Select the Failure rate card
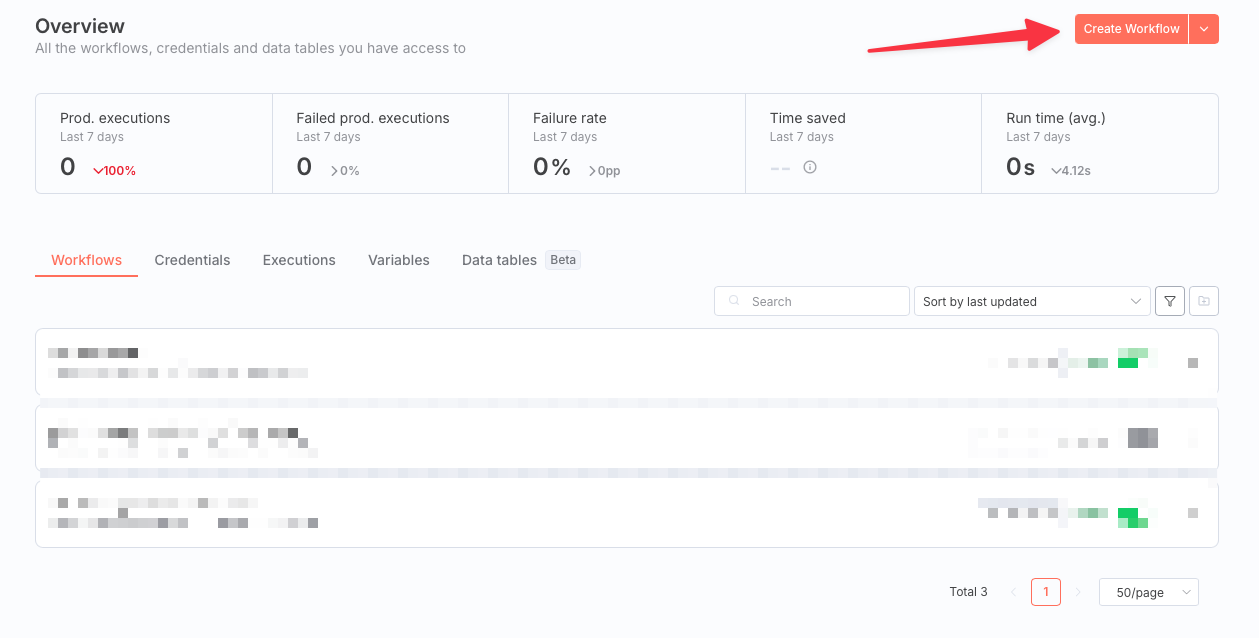The width and height of the screenshot is (1259, 638). (627, 143)
